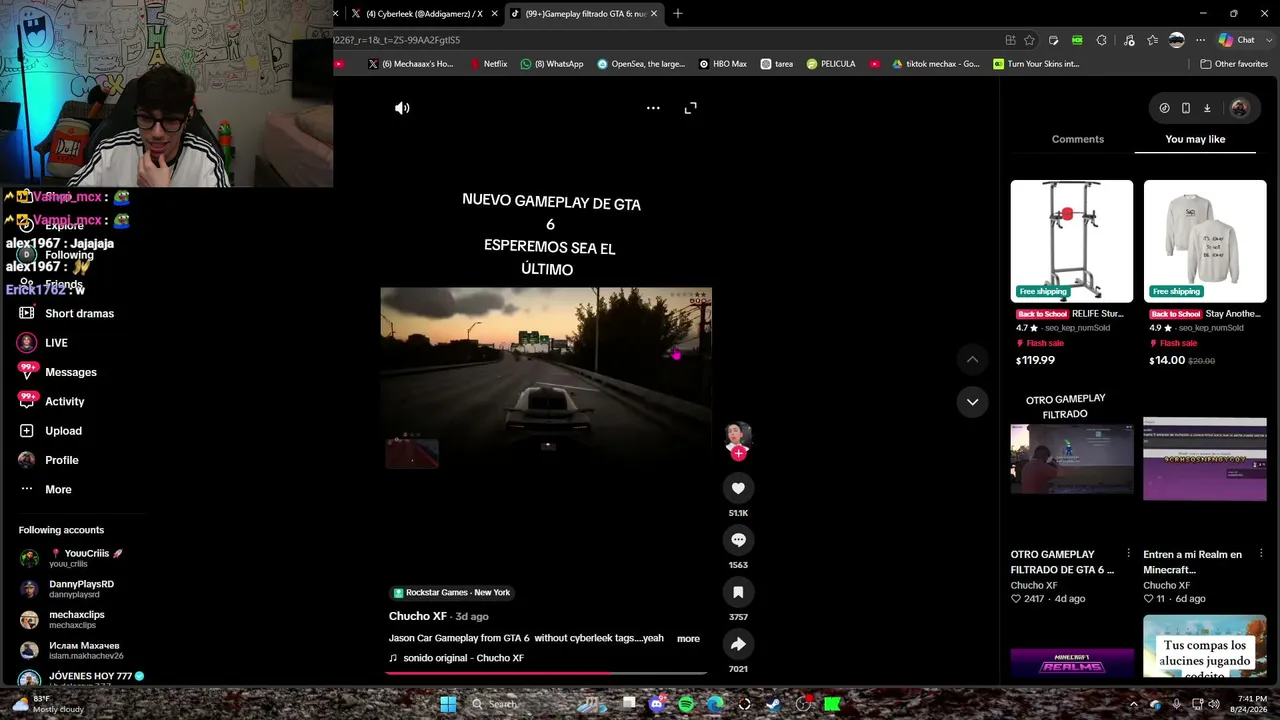Close the Cyberleek X browser tab

point(494,14)
